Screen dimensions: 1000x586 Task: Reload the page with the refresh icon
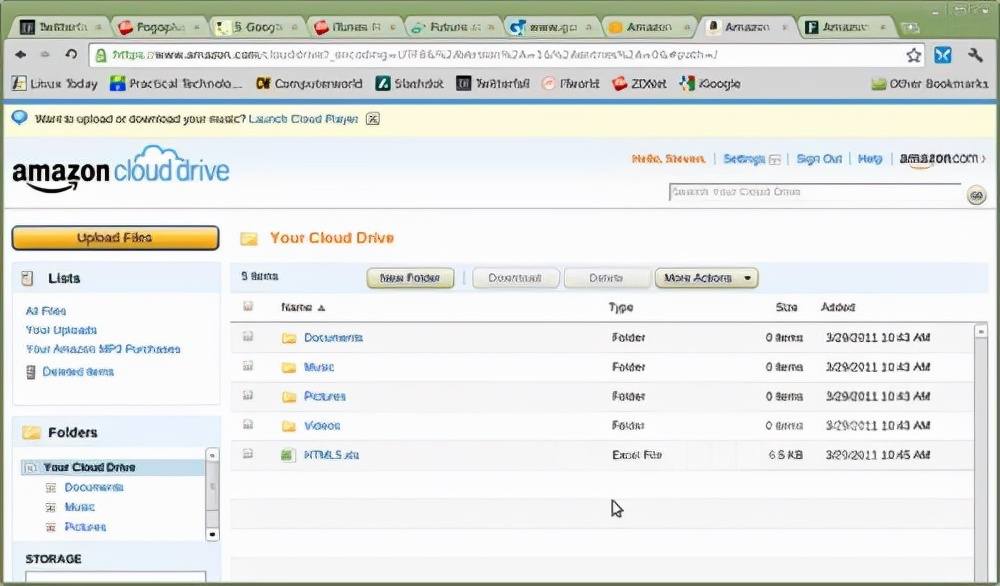[x=71, y=55]
